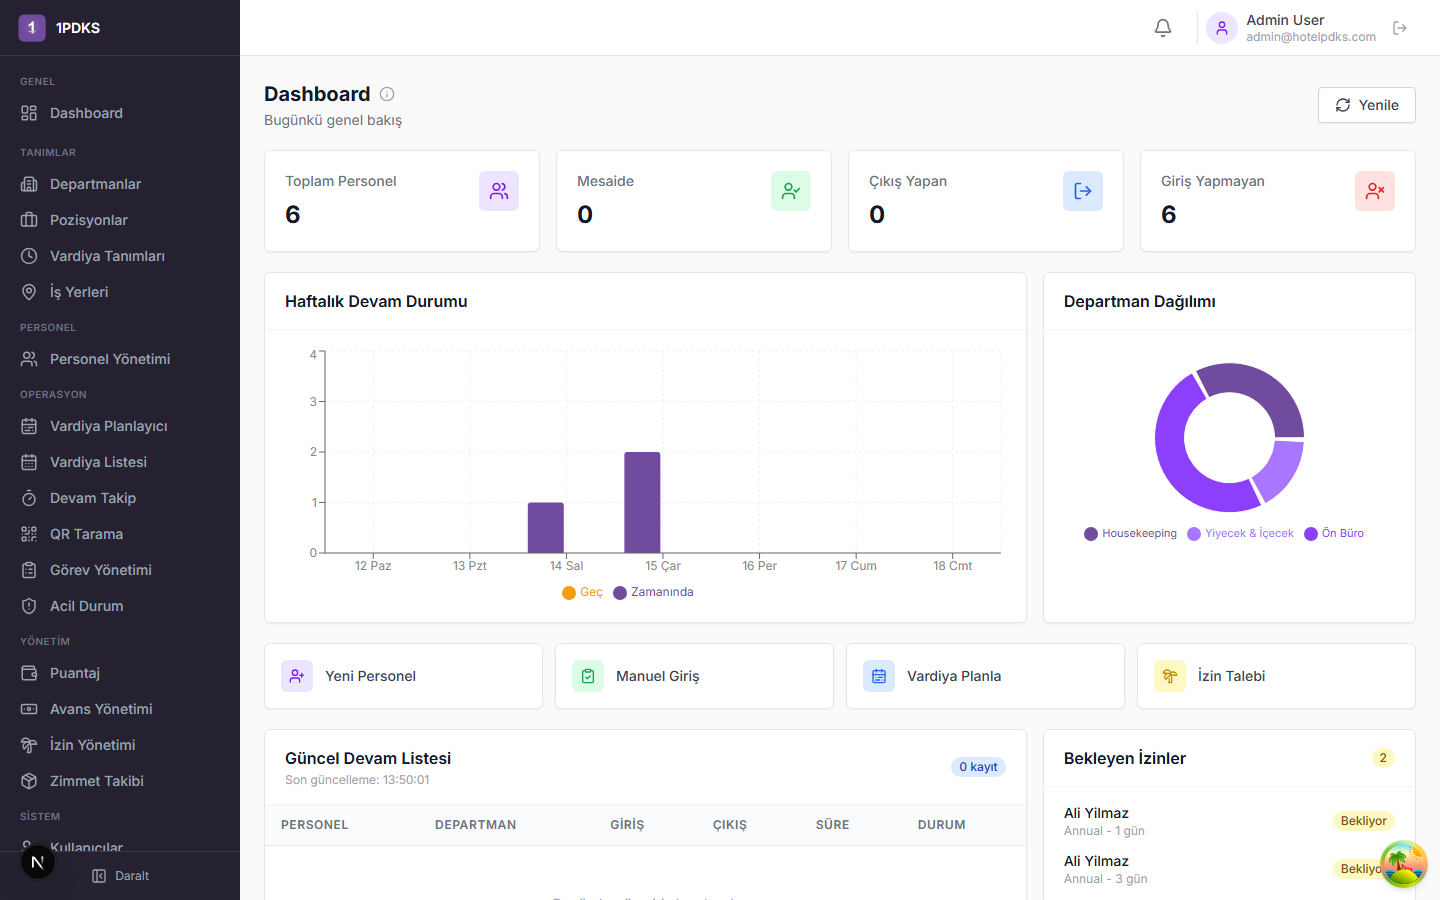Collapse the sidebar with Daralt
This screenshot has width=1440, height=900.
[120, 876]
